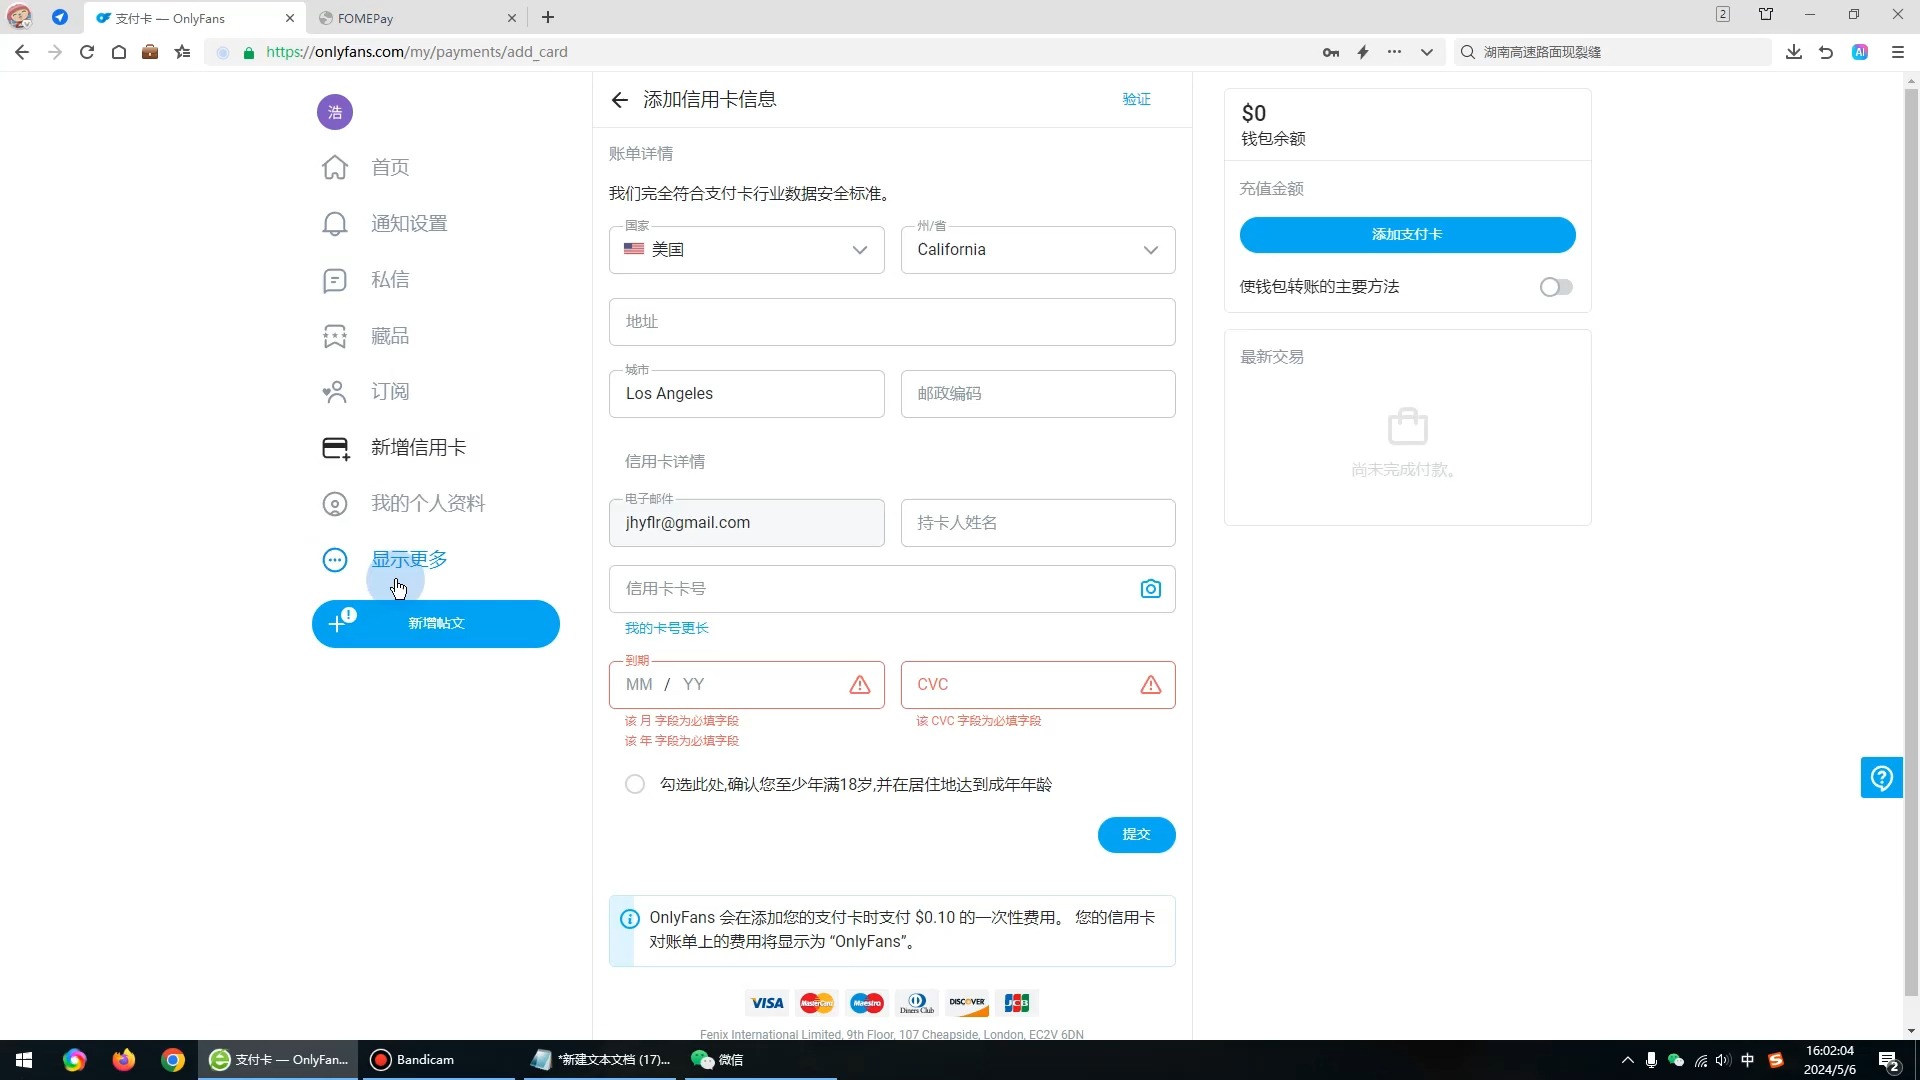This screenshot has width=1920, height=1080.
Task: Click into the 持卡人姓名 cardholder name field
Action: [1038, 523]
